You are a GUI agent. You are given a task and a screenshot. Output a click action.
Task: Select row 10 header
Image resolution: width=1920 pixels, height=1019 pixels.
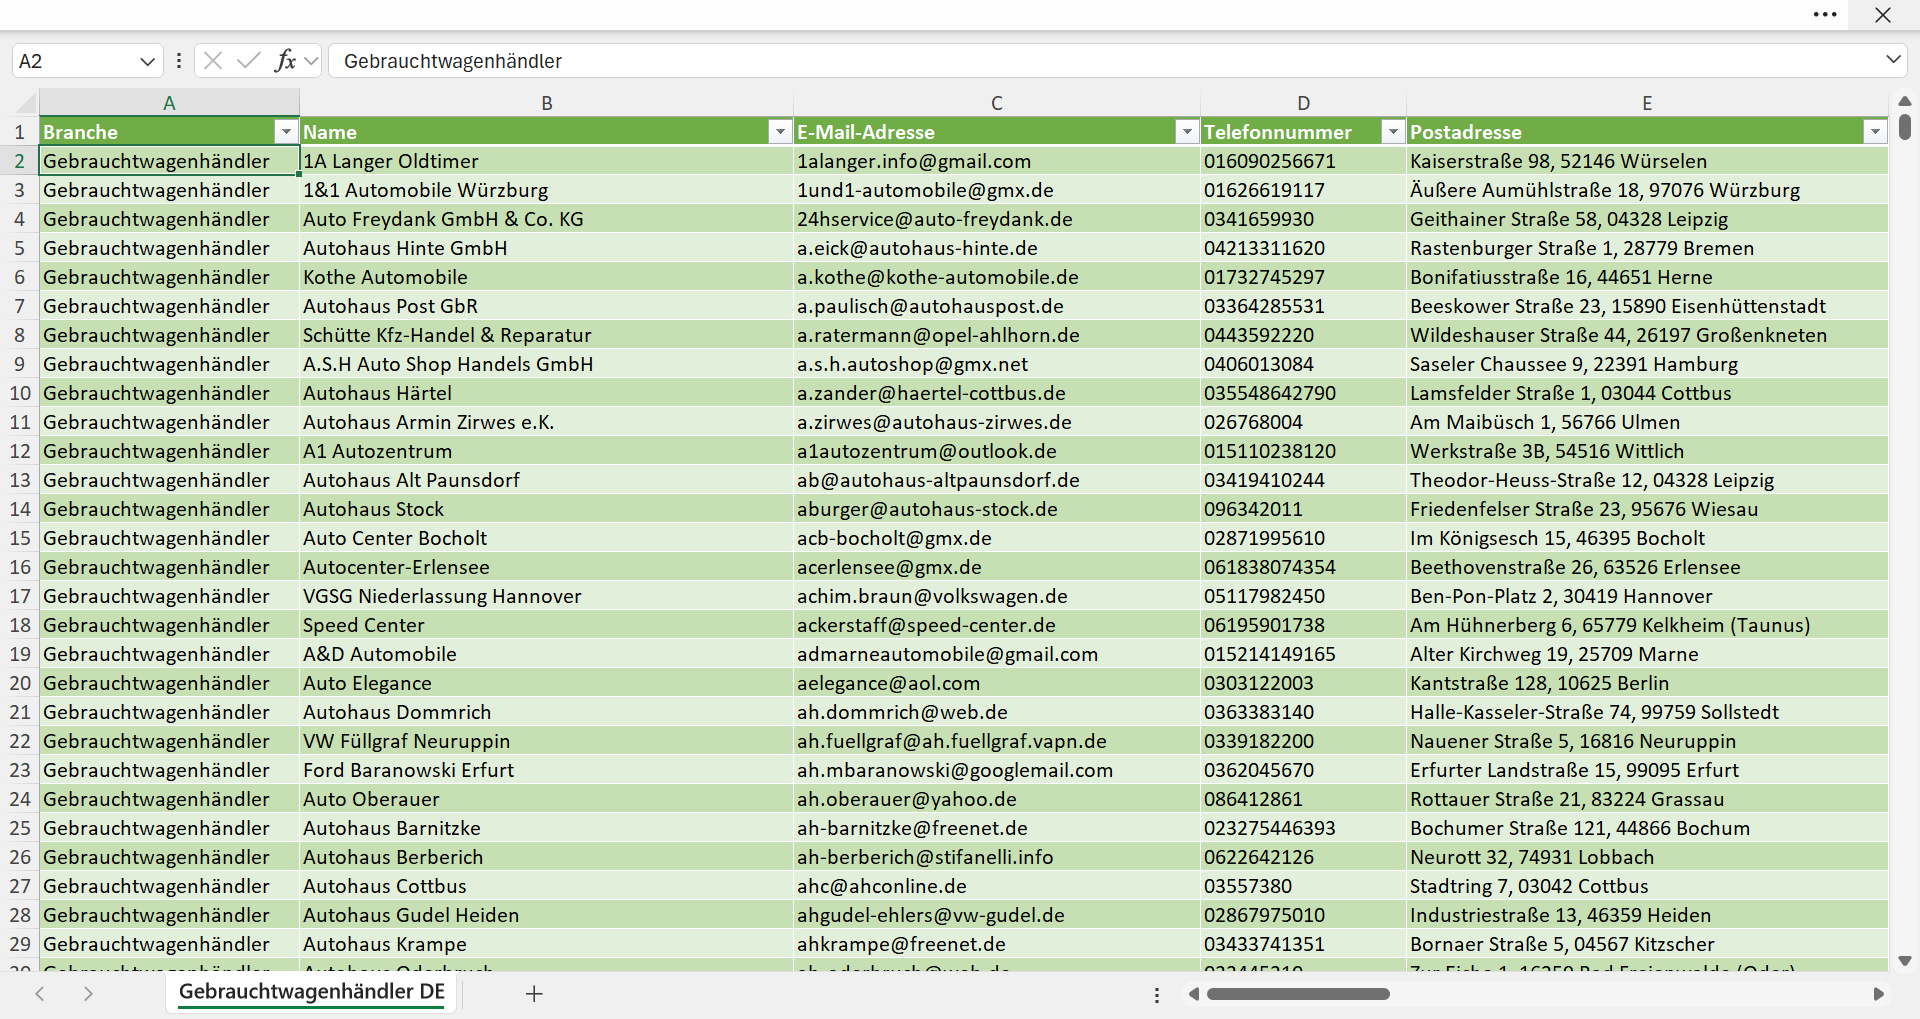click(20, 393)
